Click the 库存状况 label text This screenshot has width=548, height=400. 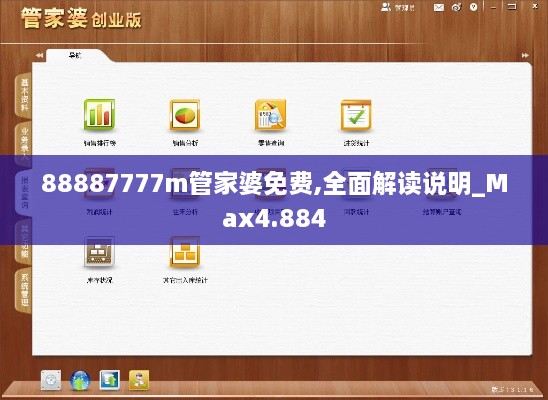100,280
